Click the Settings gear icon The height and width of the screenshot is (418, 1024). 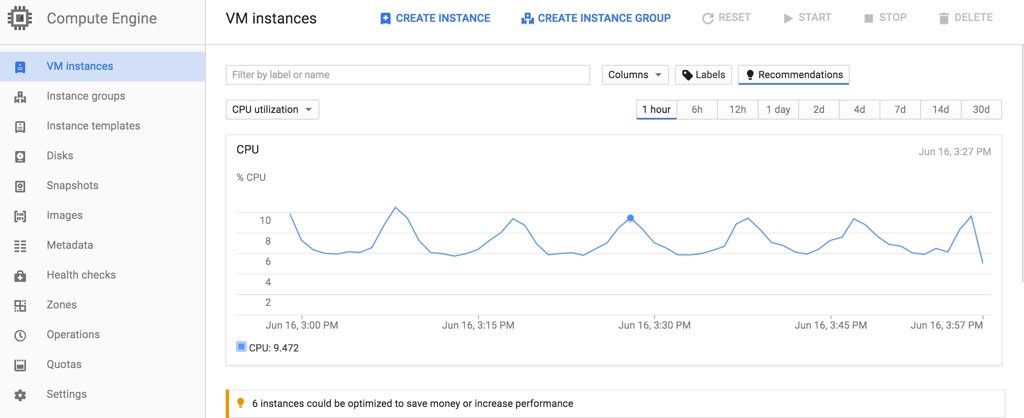point(20,394)
